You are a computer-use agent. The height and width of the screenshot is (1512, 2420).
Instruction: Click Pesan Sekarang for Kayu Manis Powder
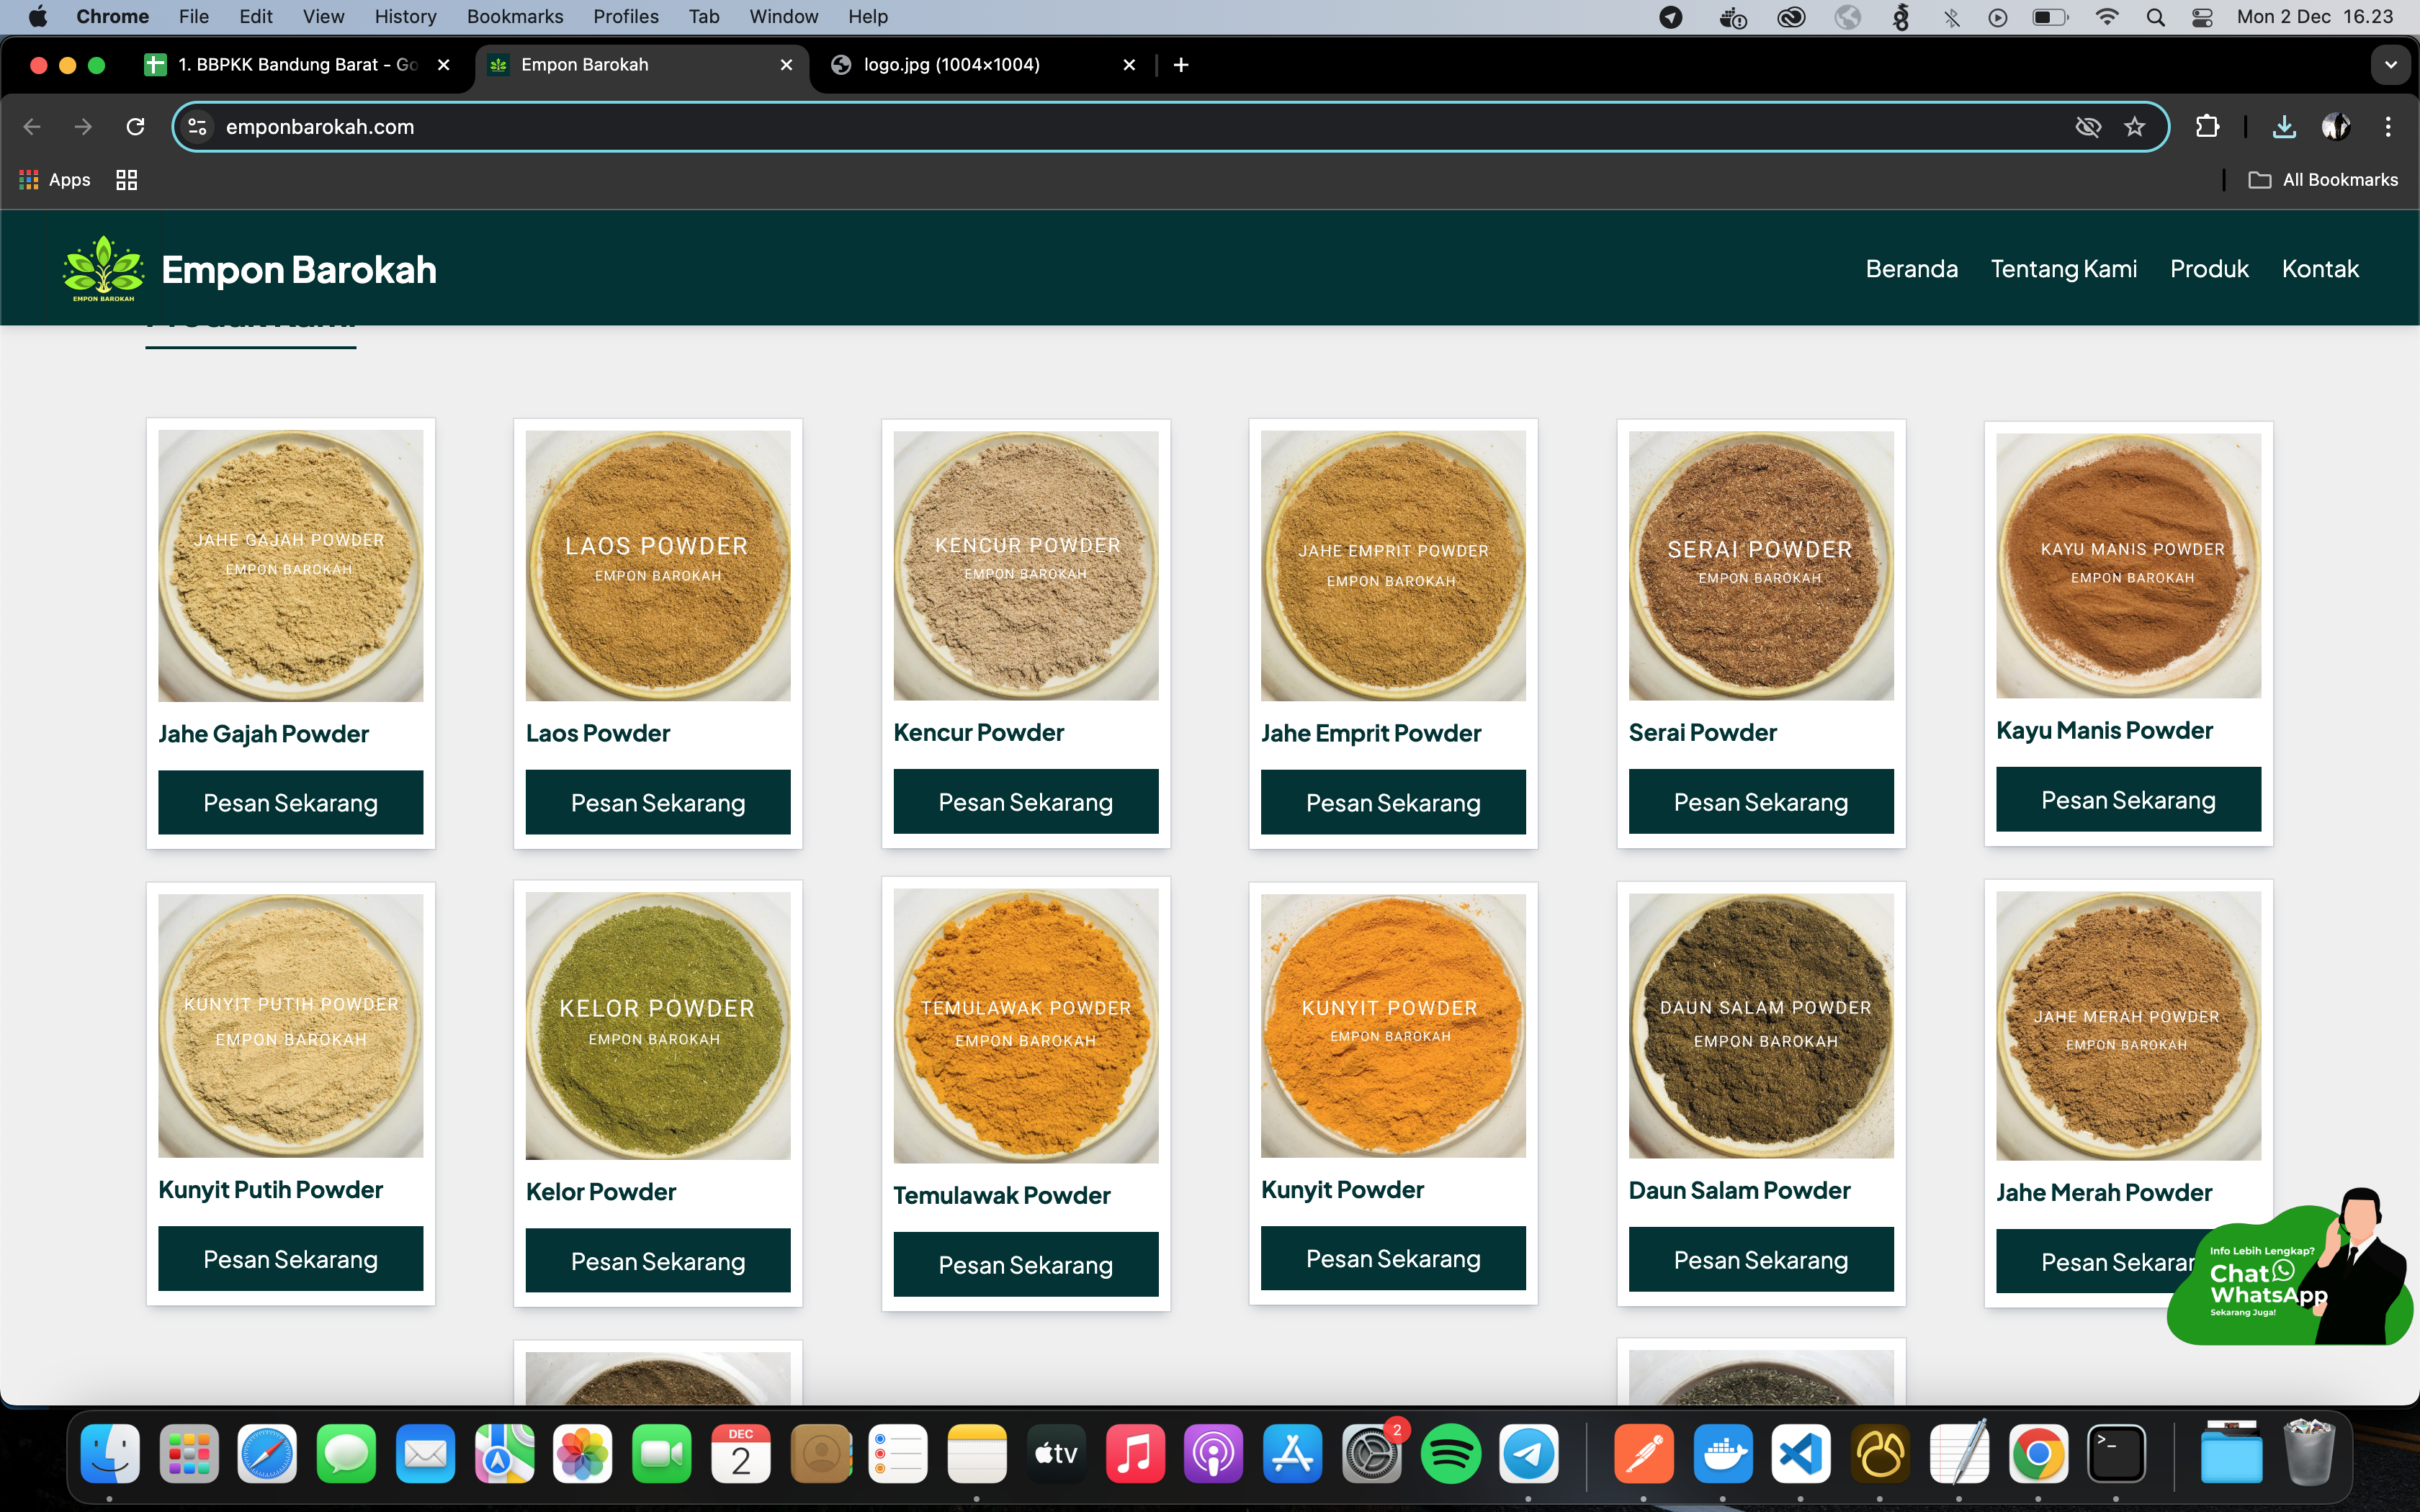pyautogui.click(x=2128, y=799)
